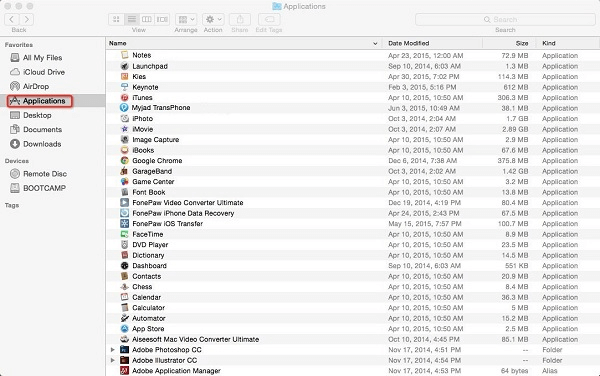Select the DVD Player icon
The image size is (600, 376).
[x=124, y=244]
